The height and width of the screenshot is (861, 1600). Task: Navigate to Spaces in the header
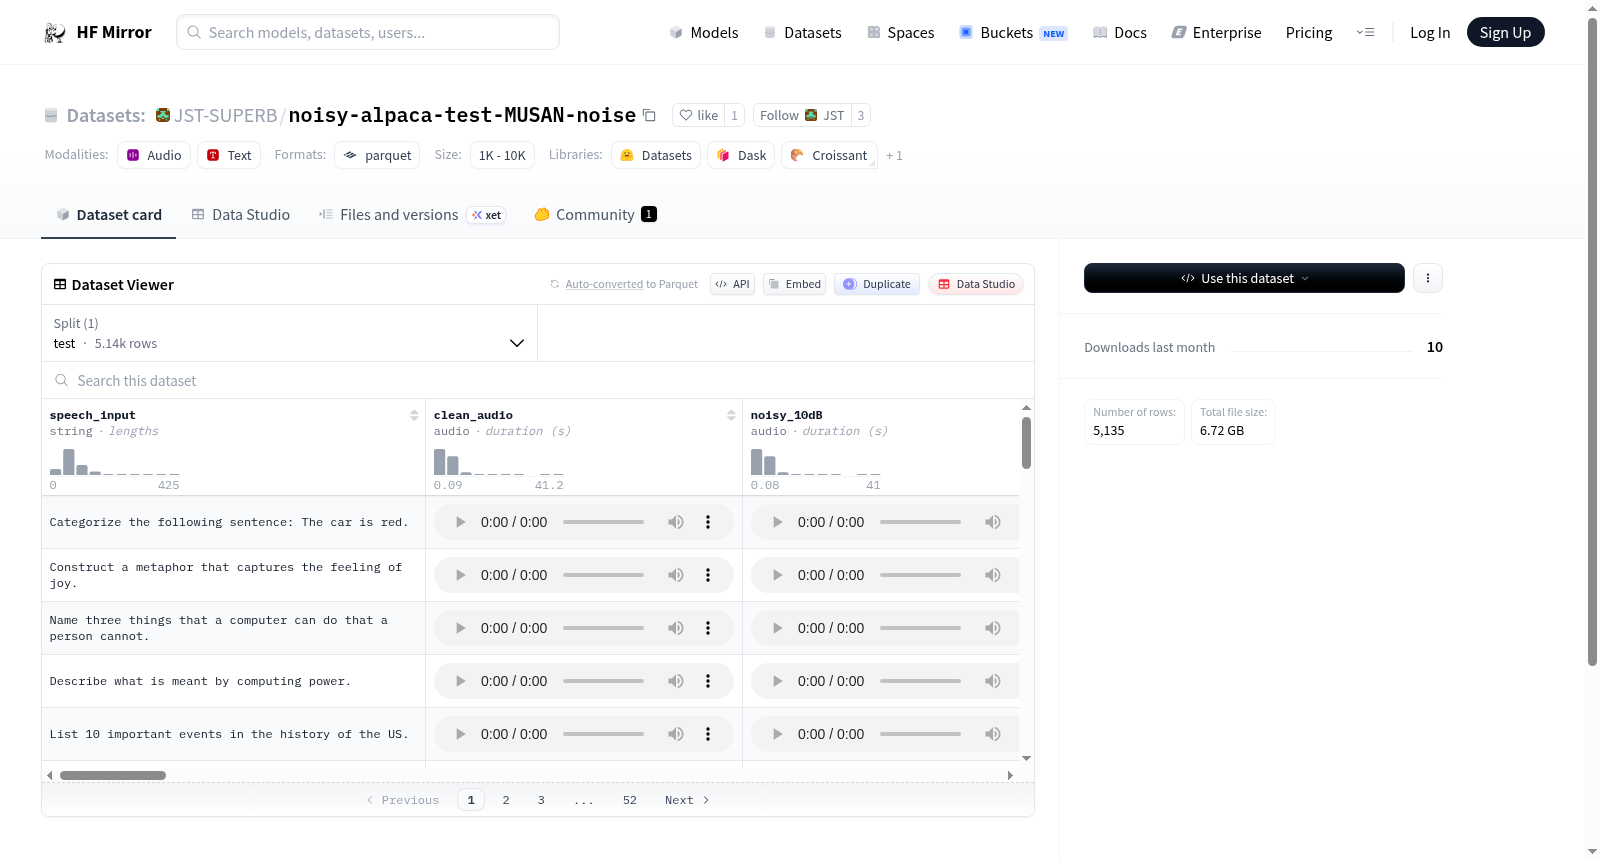tap(901, 33)
